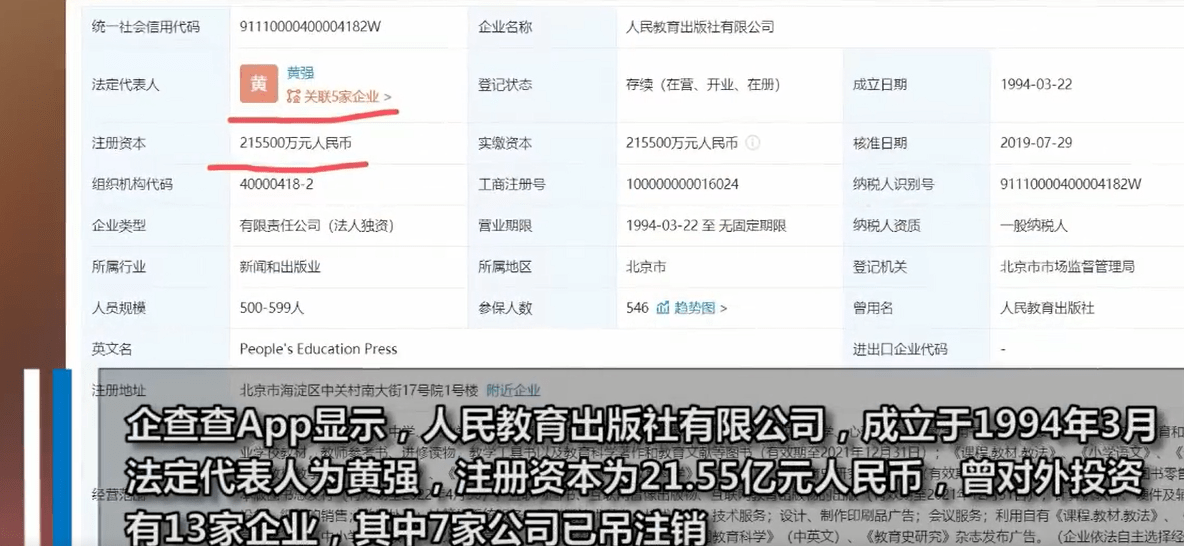Screen dimensions: 1184x546
Task: Select English name People's Education Press
Action: [x=318, y=349]
